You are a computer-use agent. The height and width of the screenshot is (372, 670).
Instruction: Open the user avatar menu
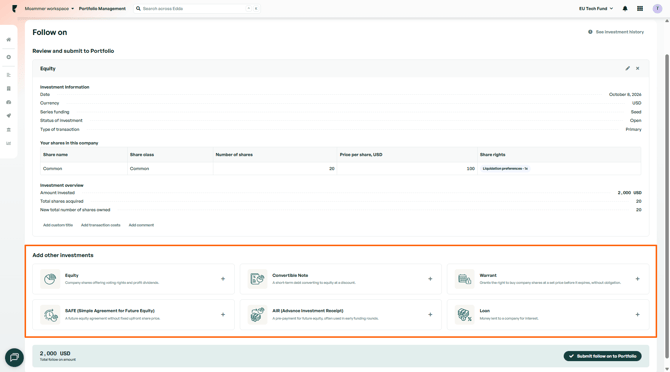pos(657,9)
